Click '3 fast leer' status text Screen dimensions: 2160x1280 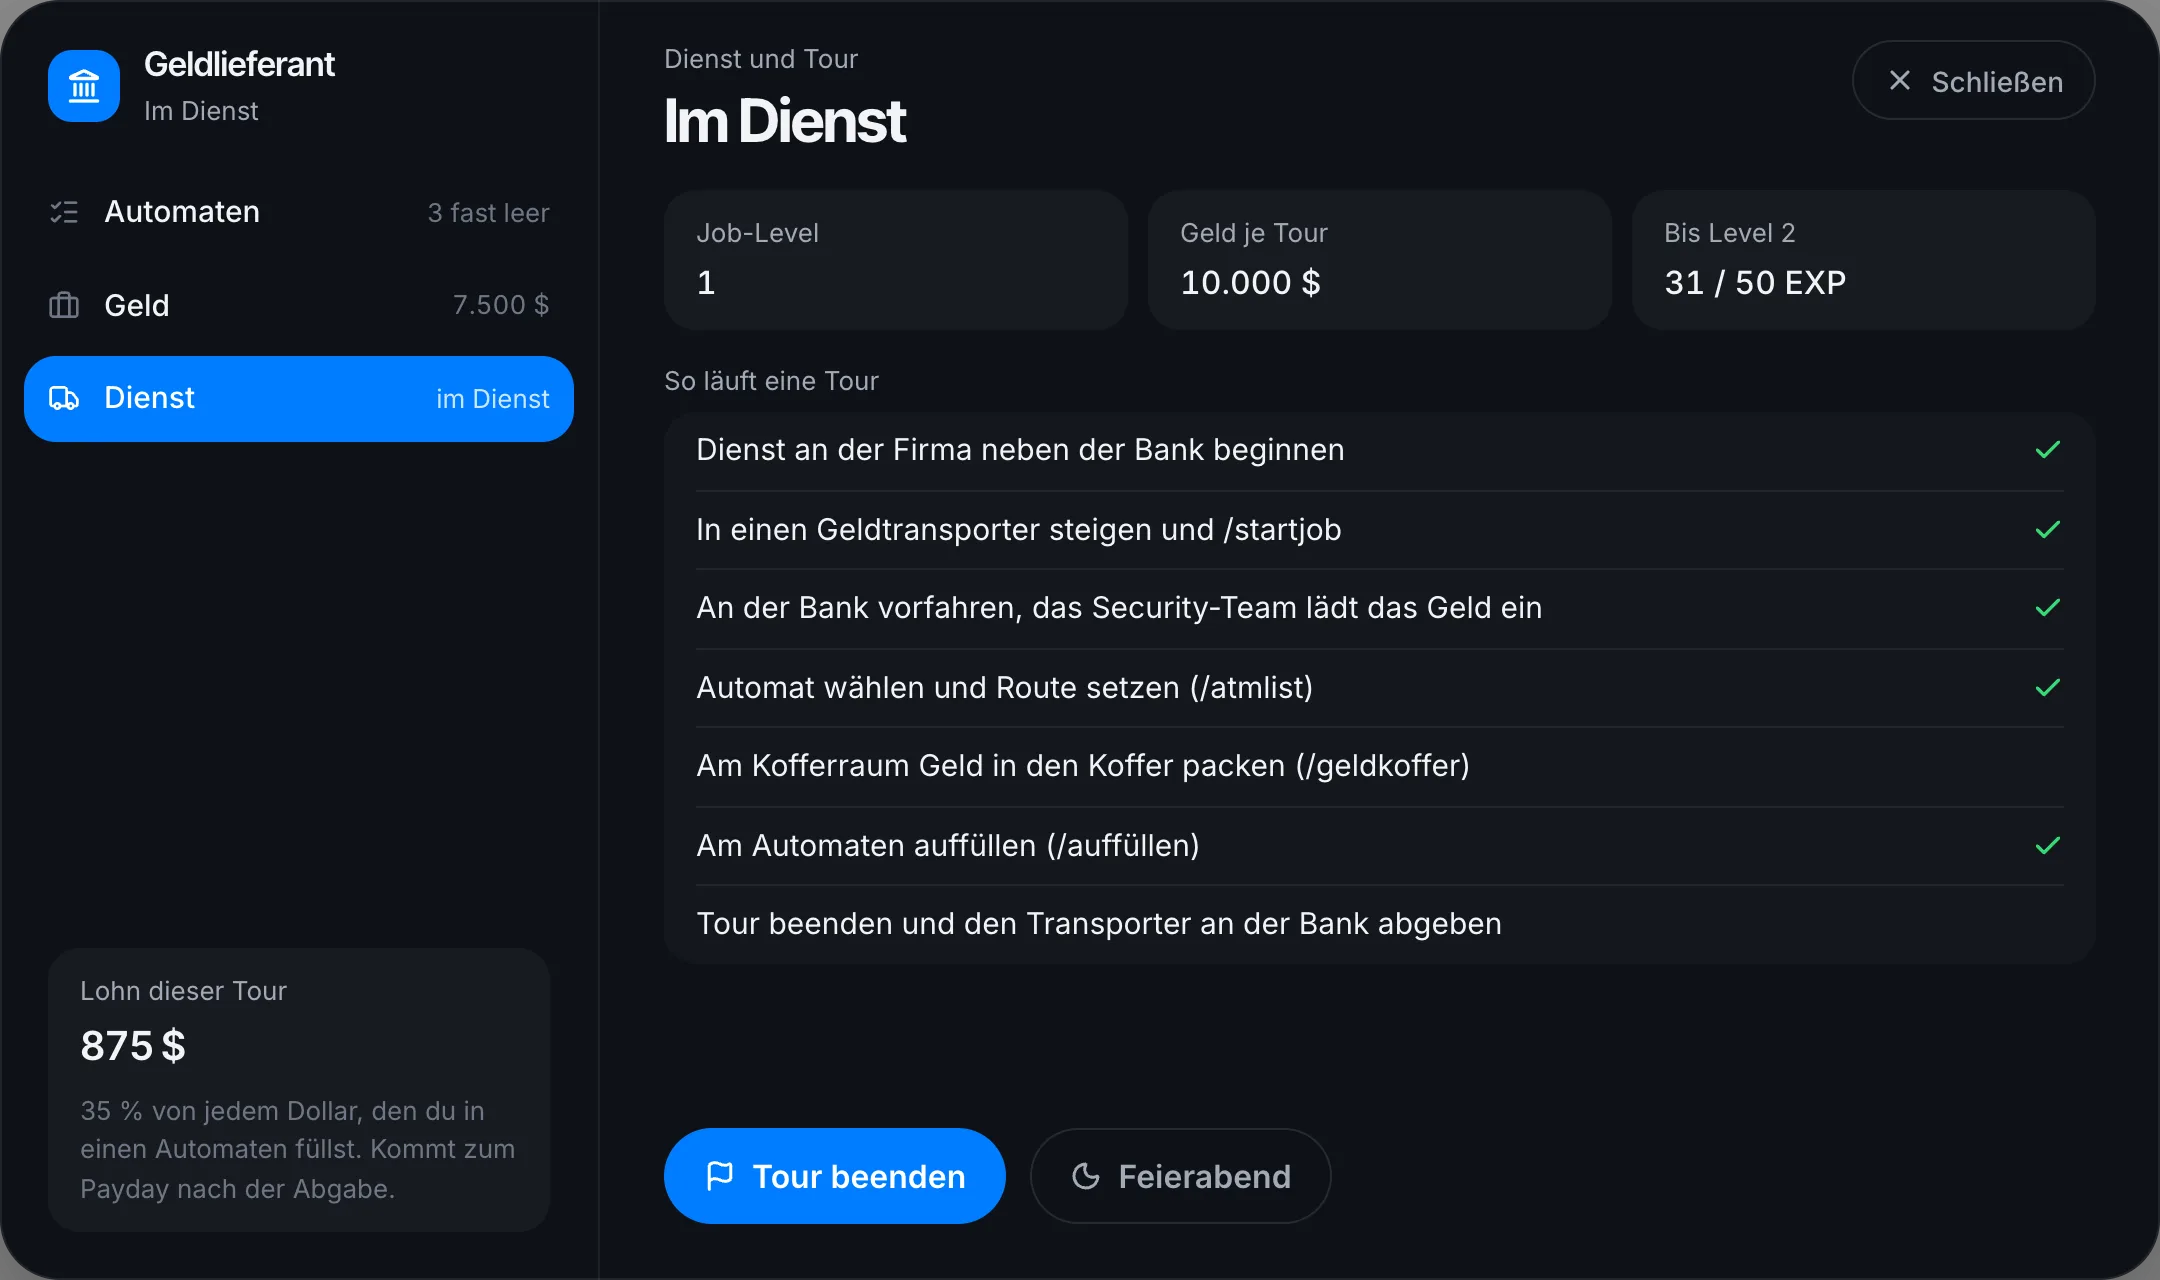click(x=489, y=213)
